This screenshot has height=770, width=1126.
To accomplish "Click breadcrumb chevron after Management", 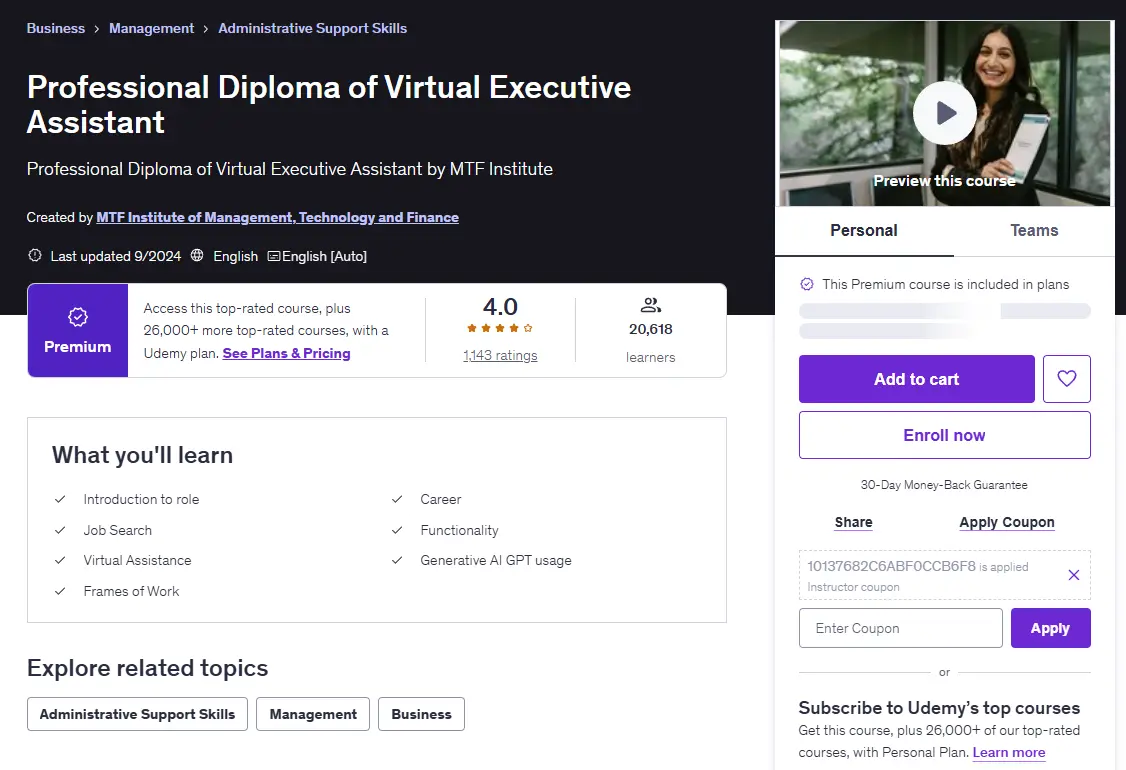I will point(205,29).
